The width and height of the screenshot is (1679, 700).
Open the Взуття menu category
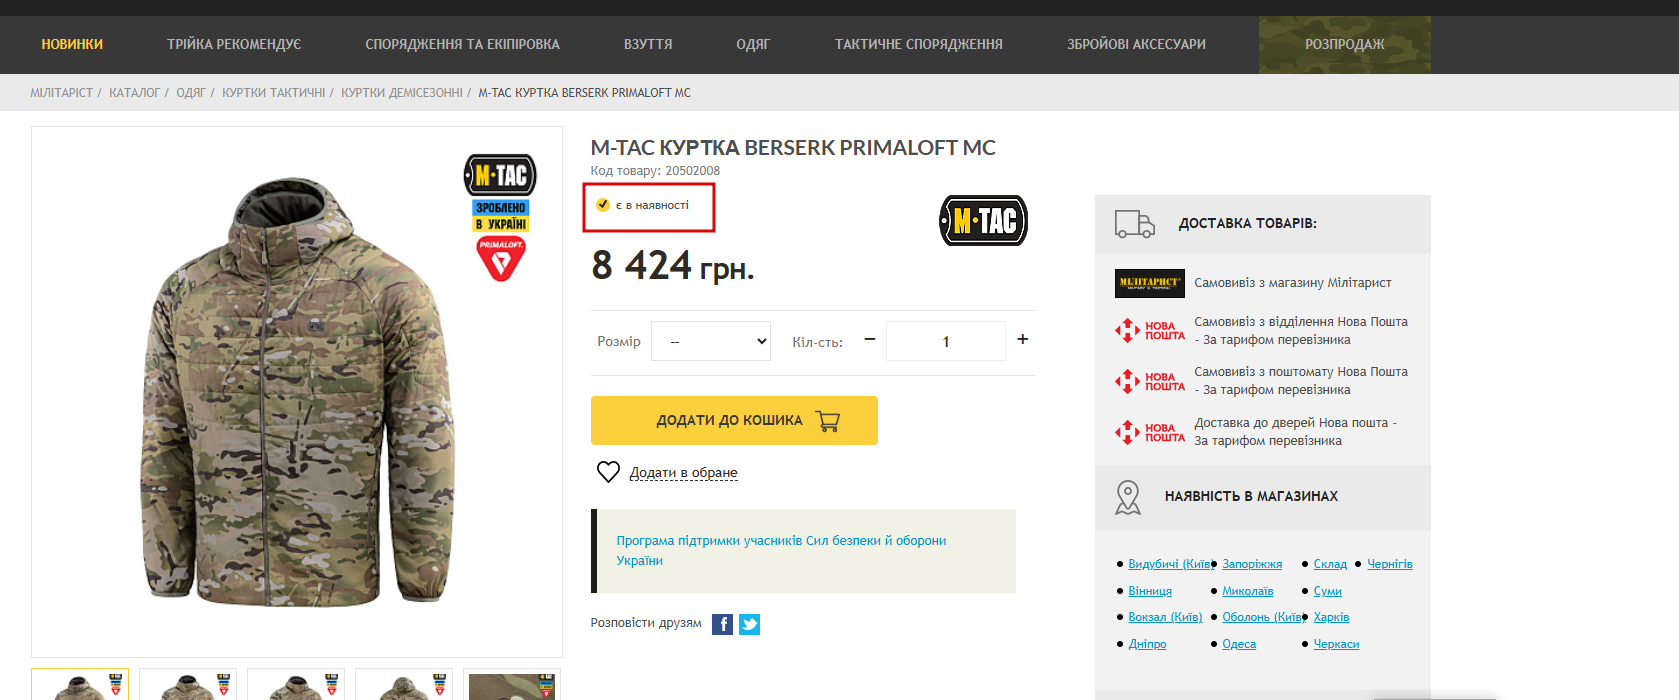point(648,44)
